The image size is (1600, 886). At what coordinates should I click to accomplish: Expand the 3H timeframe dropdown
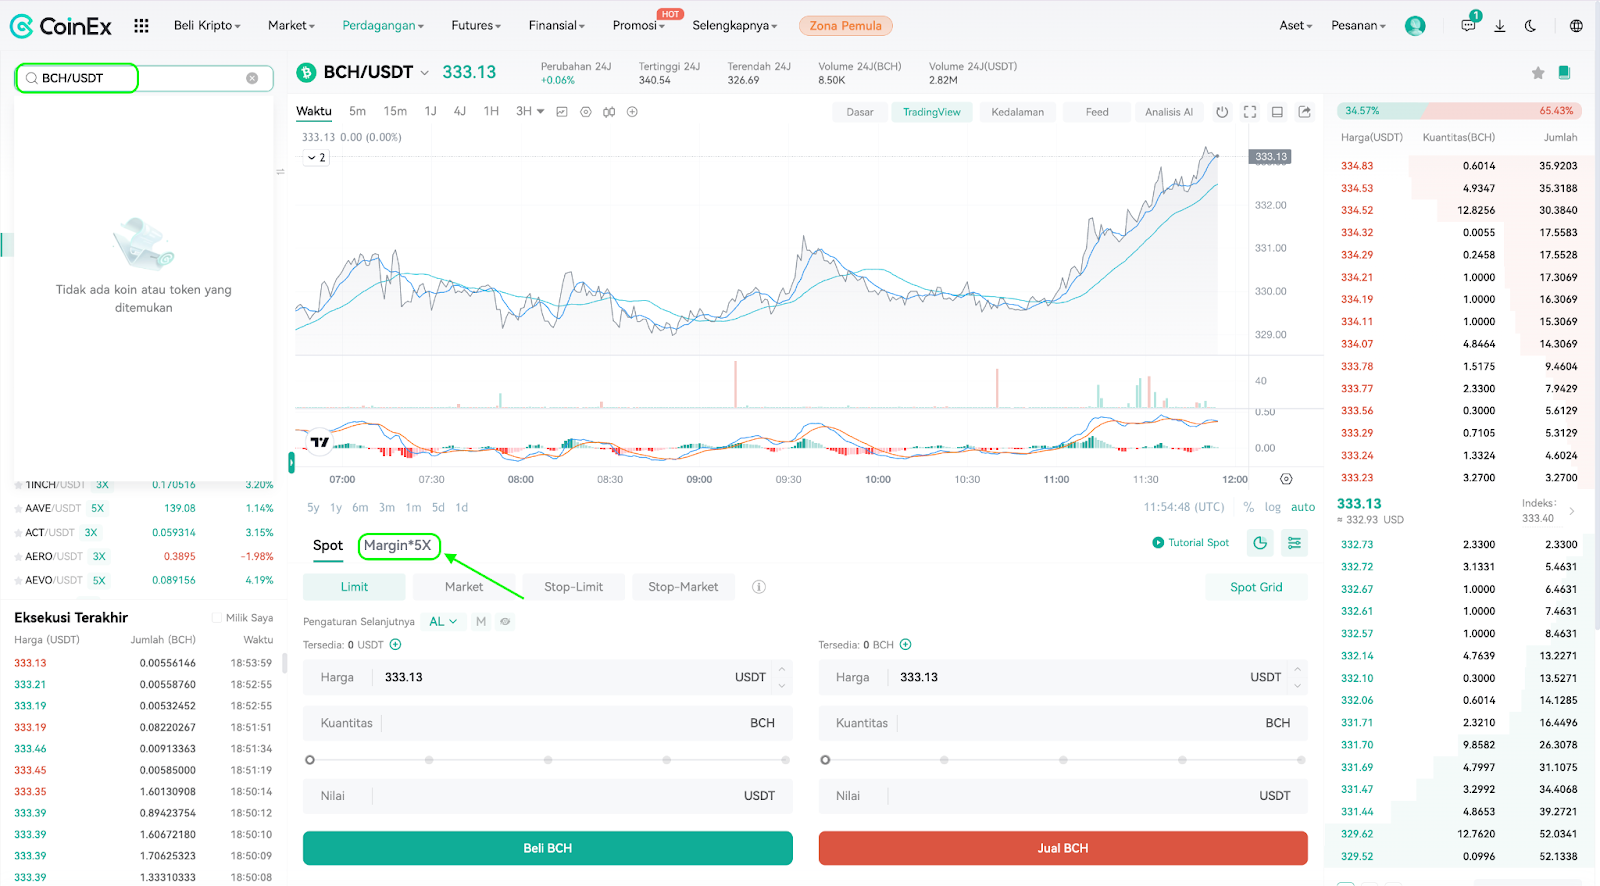(x=530, y=112)
